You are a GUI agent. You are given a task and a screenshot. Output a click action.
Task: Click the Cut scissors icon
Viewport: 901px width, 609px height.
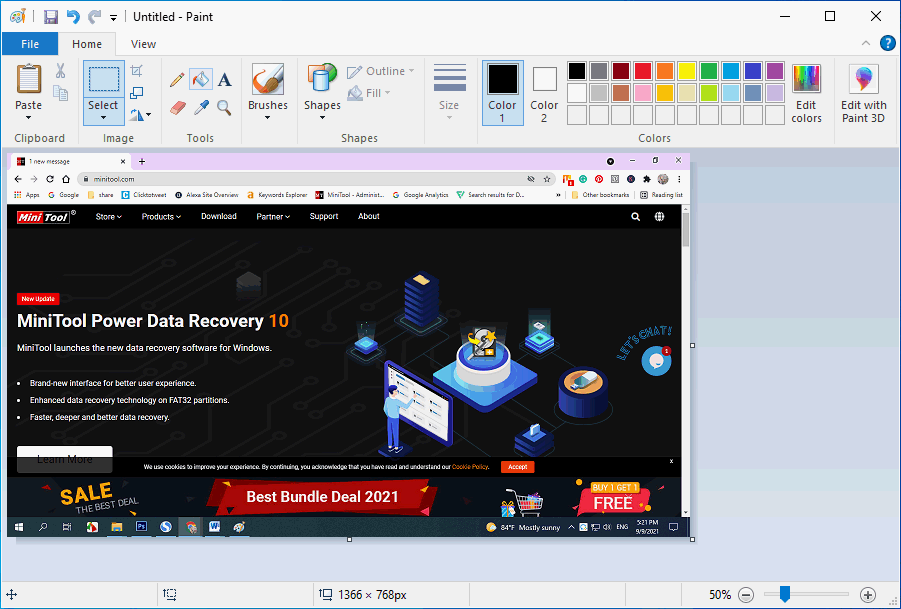point(60,71)
